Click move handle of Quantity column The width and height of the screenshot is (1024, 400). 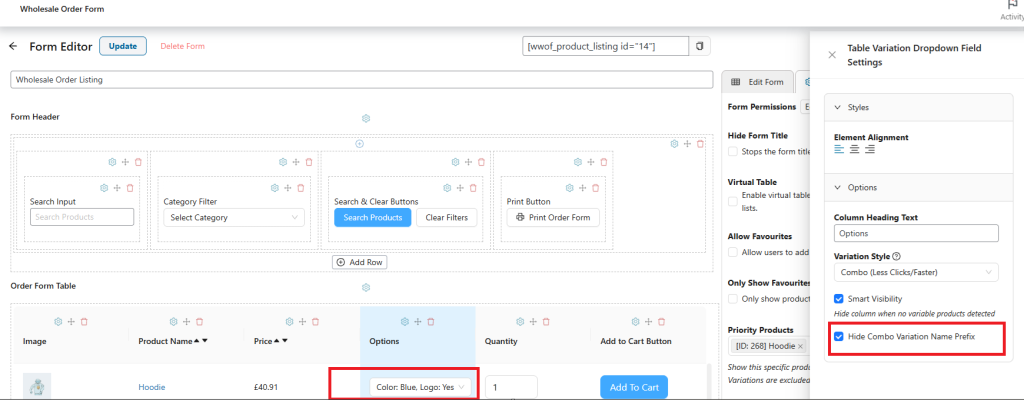pos(533,322)
